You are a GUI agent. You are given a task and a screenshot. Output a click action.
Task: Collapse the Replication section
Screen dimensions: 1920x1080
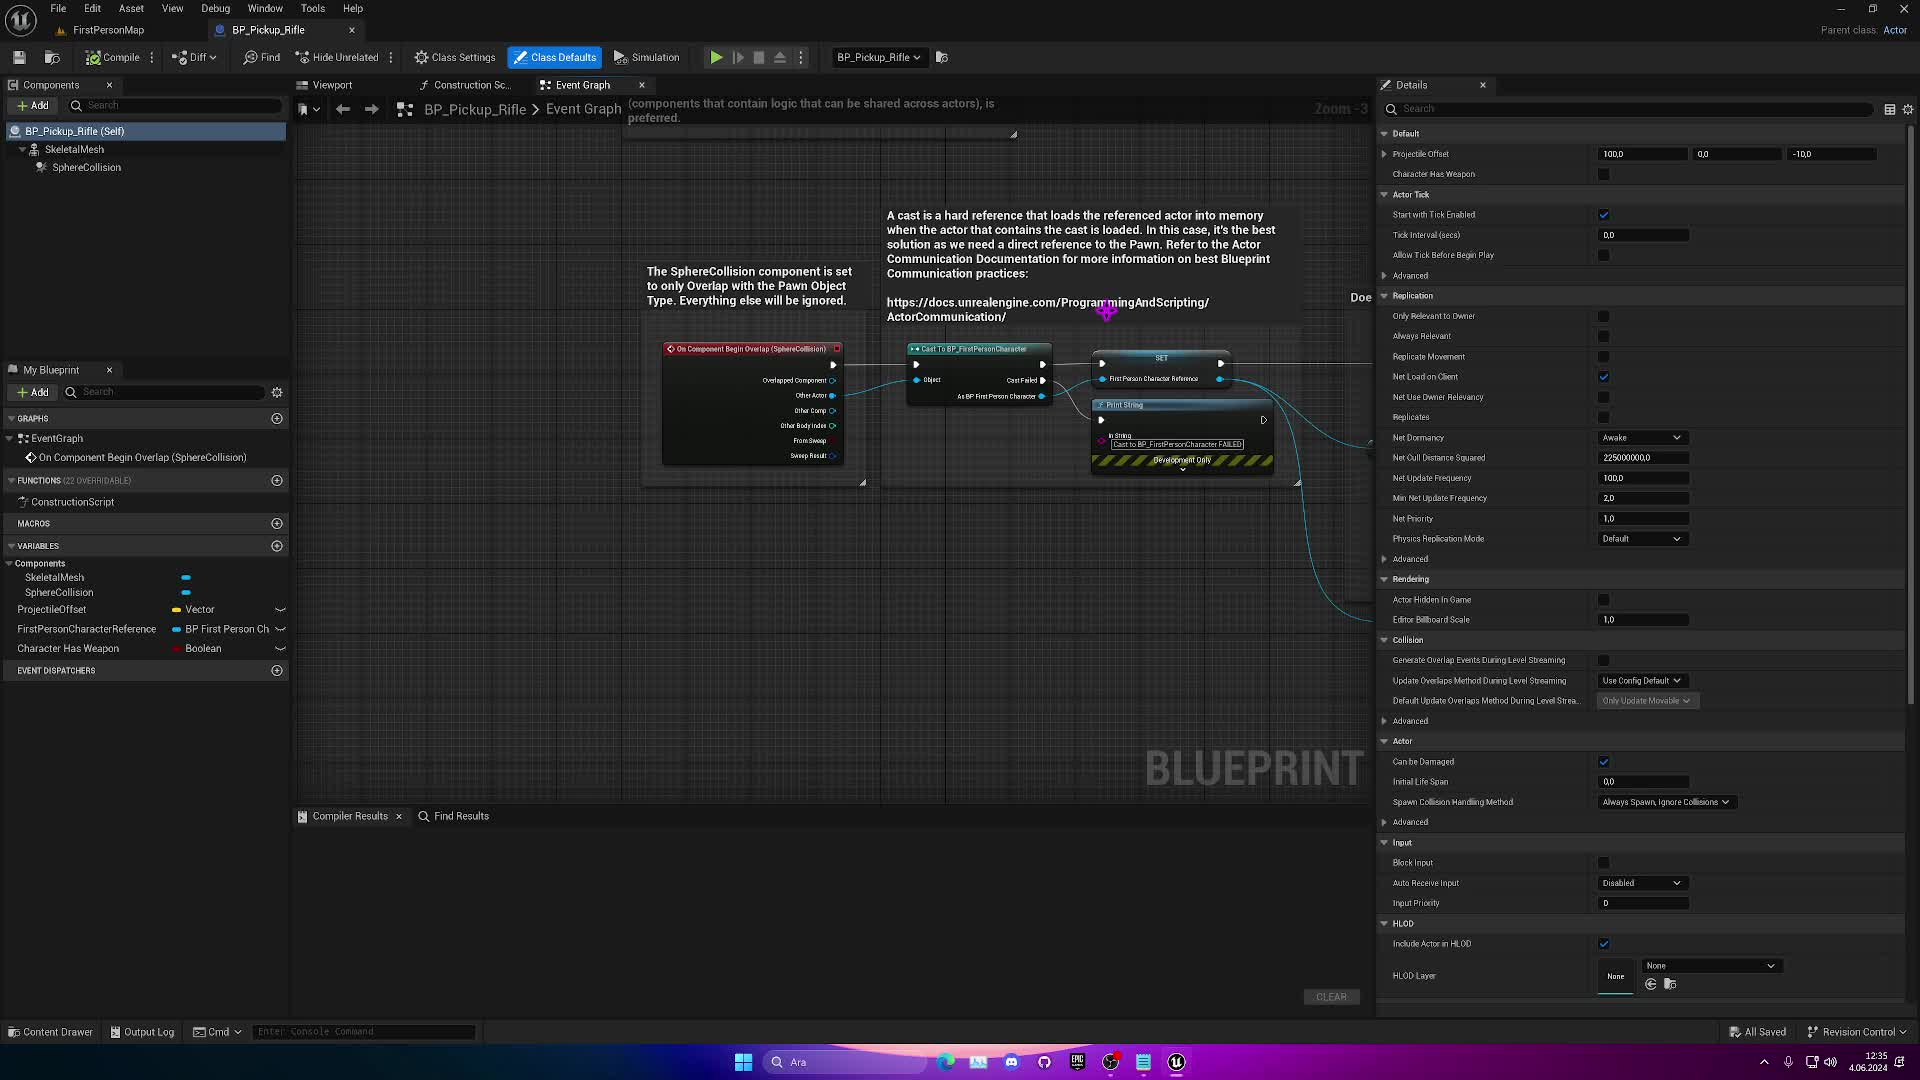(x=1385, y=296)
